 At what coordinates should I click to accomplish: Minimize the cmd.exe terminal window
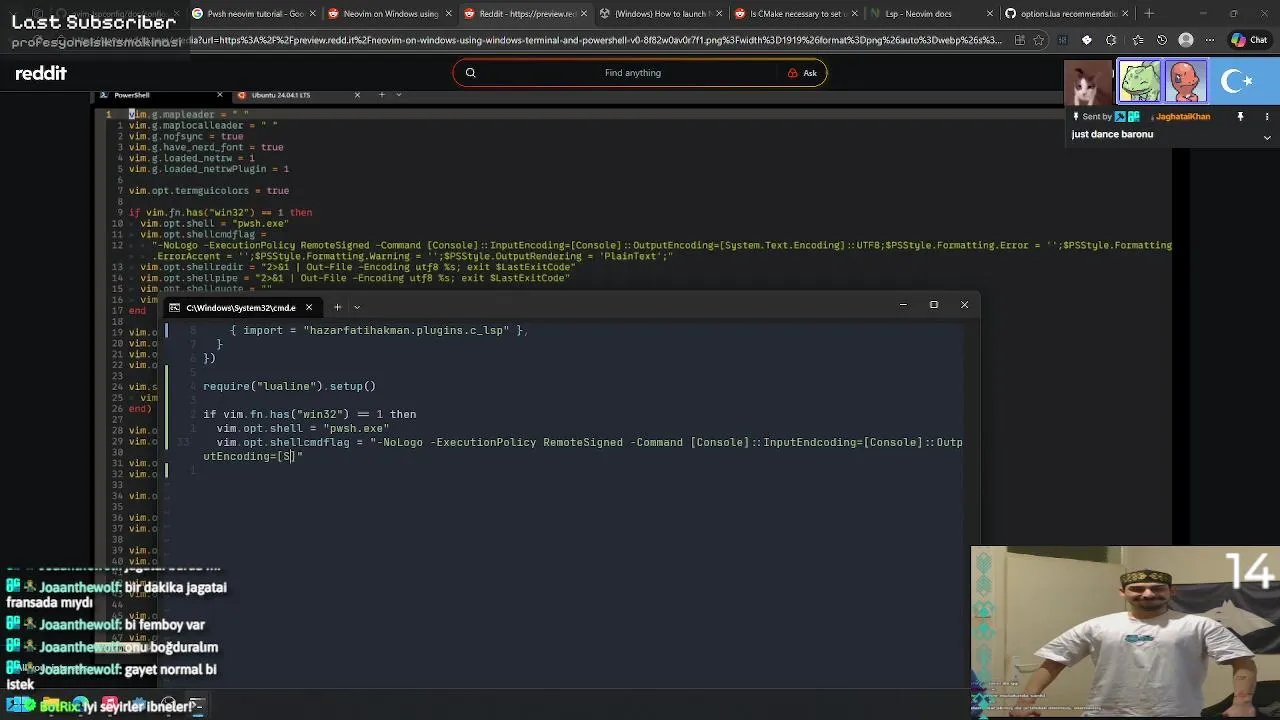point(903,305)
